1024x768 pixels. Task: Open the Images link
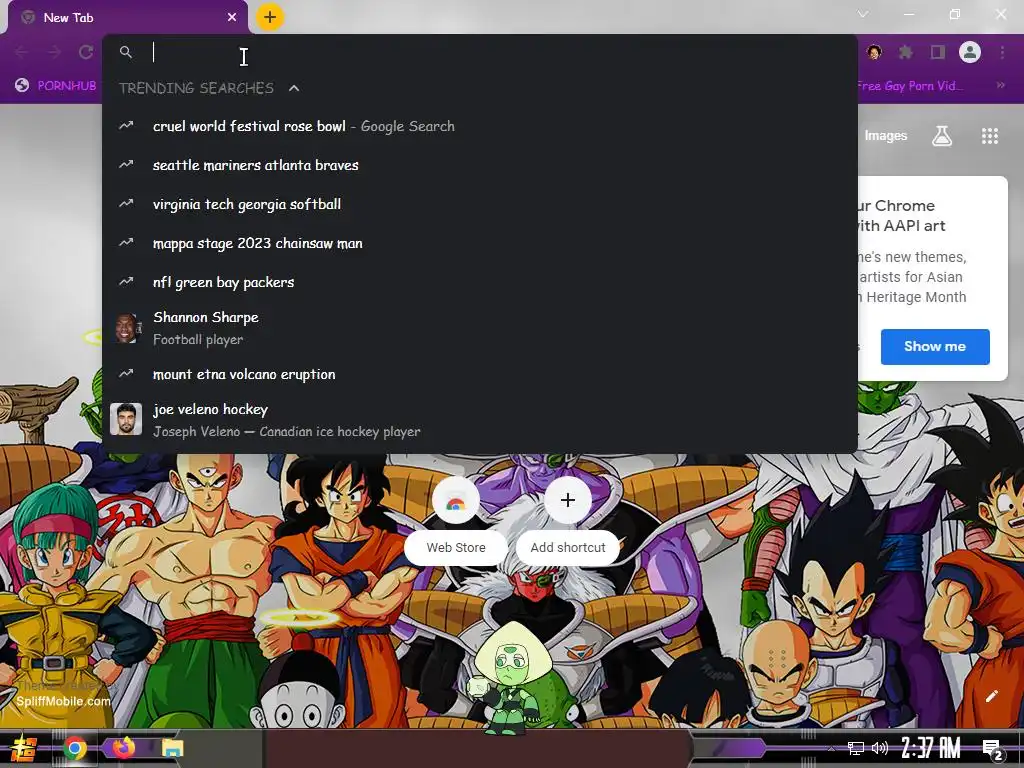point(886,136)
